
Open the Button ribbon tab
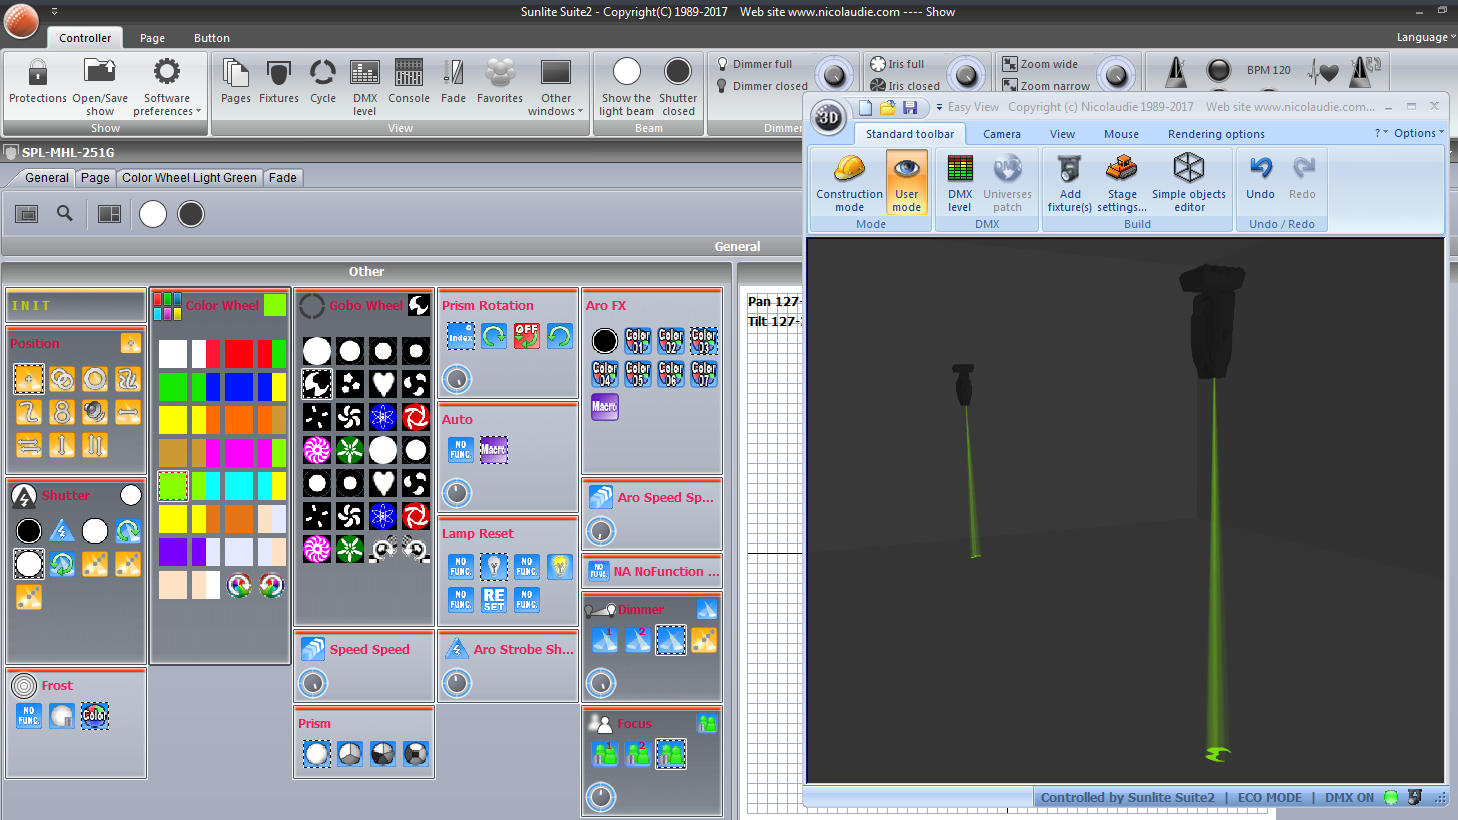212,38
